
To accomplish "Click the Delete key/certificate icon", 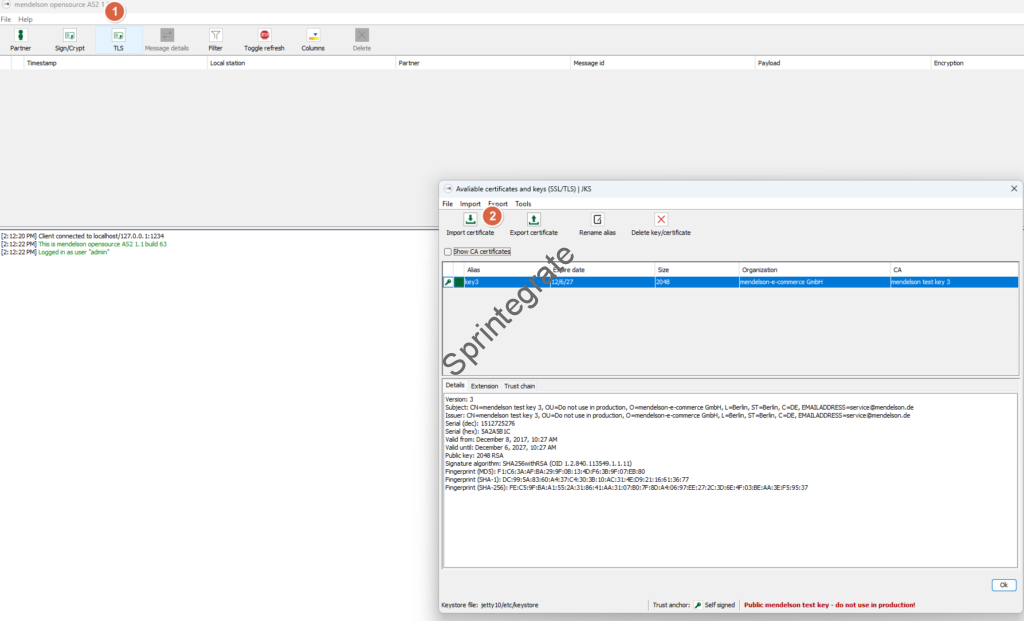I will 660,220.
